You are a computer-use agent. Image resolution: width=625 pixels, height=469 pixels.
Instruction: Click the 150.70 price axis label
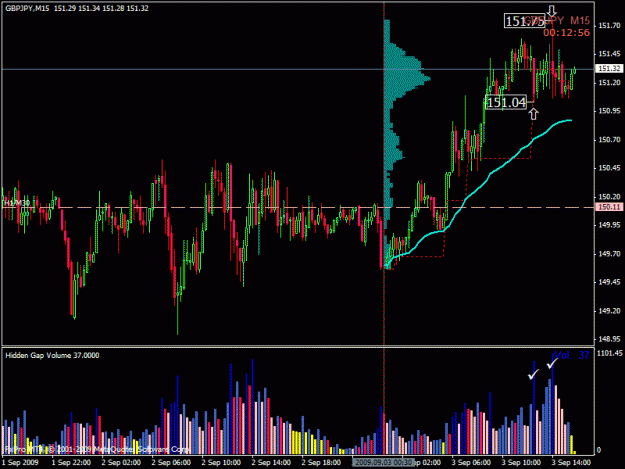pyautogui.click(x=609, y=140)
